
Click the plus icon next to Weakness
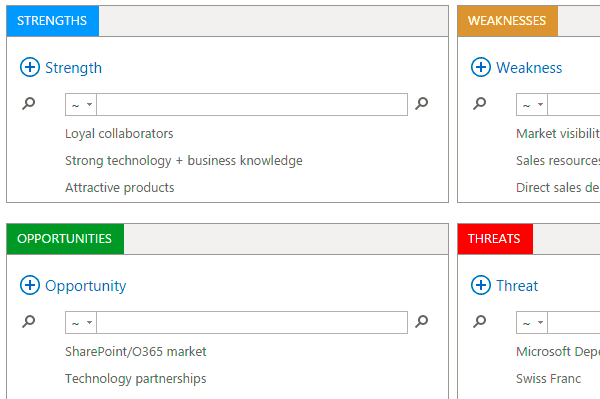point(481,67)
